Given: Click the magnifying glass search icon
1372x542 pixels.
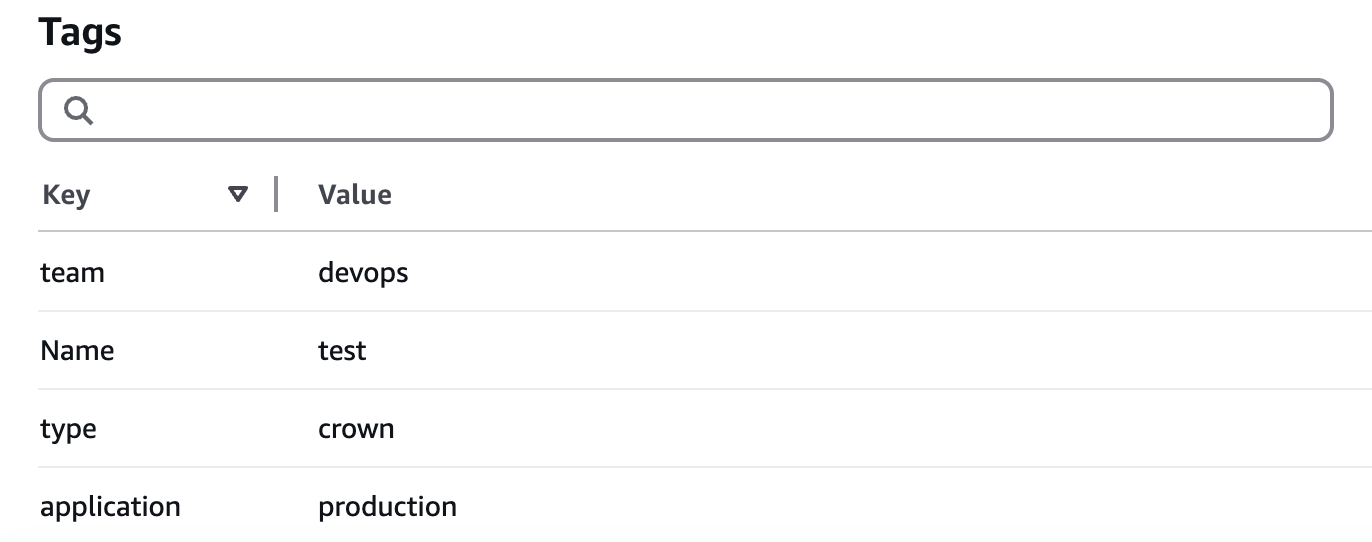Looking at the screenshot, I should pyautogui.click(x=78, y=110).
